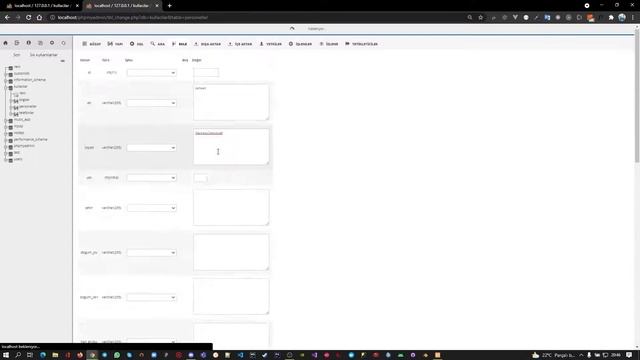
Task: Click the address bar URL
Action: point(133,18)
